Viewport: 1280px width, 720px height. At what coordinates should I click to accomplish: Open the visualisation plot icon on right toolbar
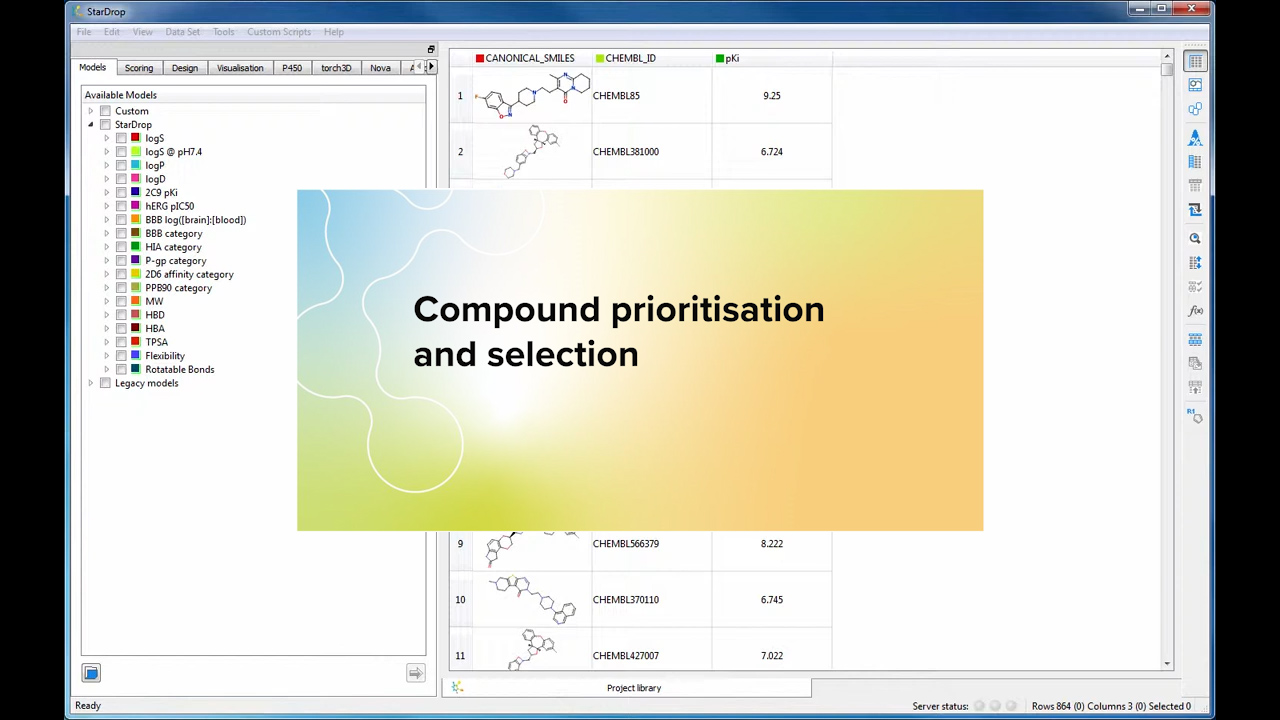[1195, 85]
